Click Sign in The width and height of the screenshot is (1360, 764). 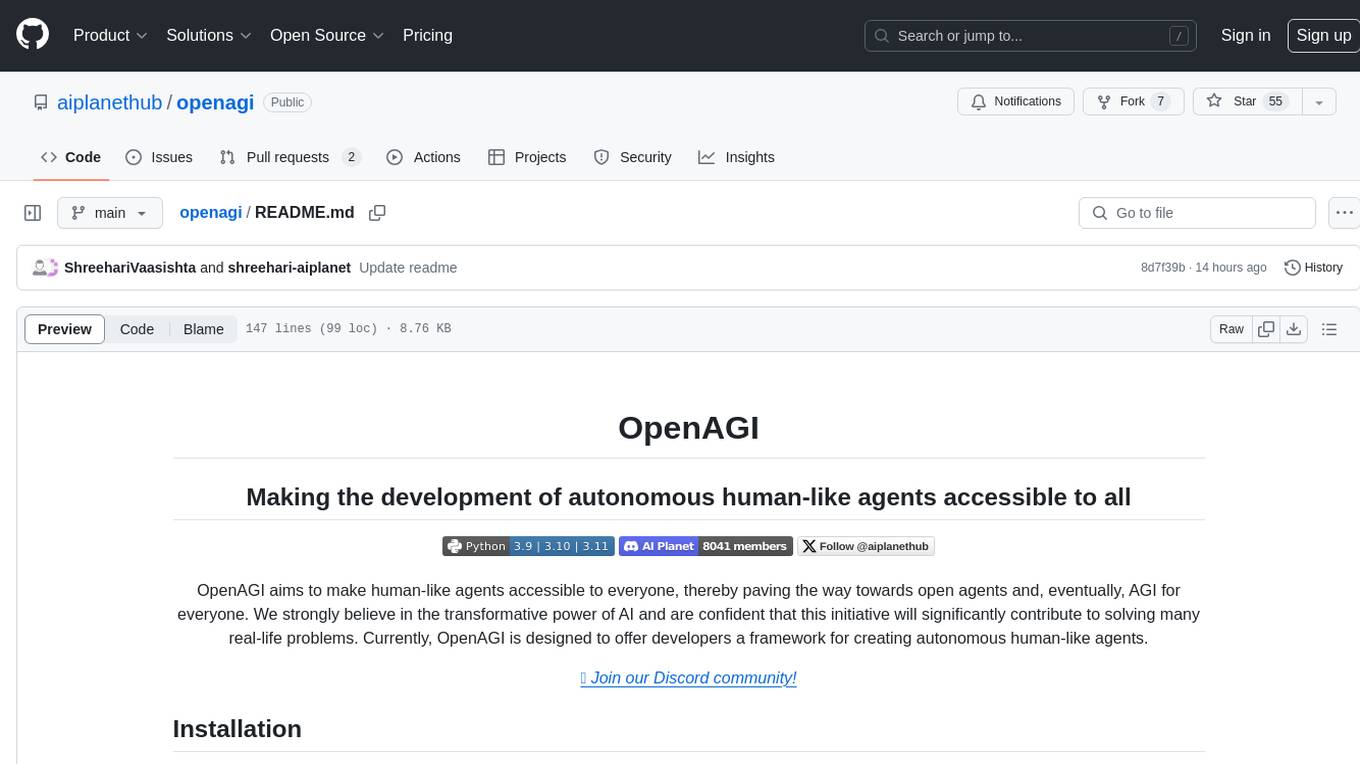[1245, 35]
